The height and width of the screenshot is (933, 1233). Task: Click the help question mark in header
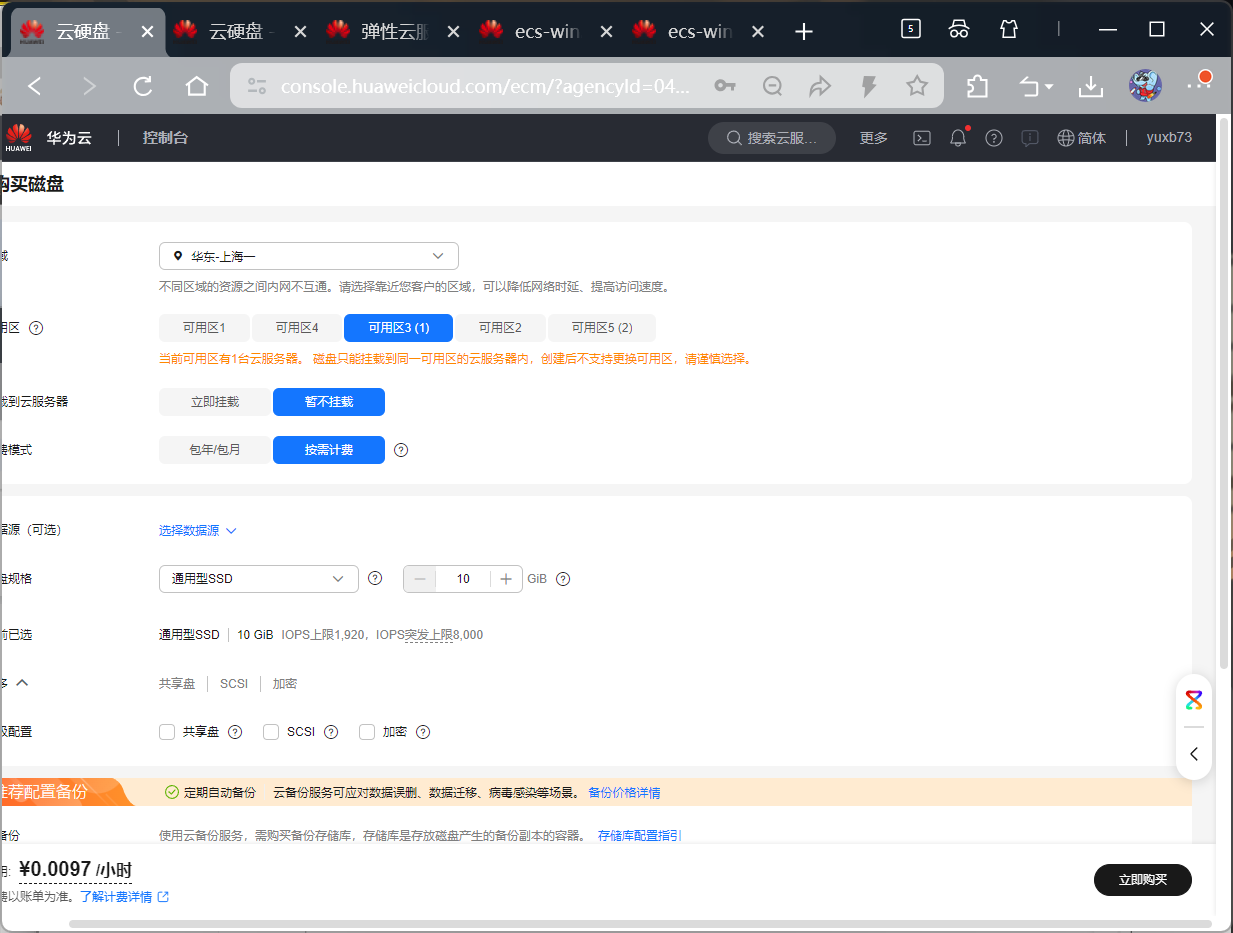click(x=994, y=138)
